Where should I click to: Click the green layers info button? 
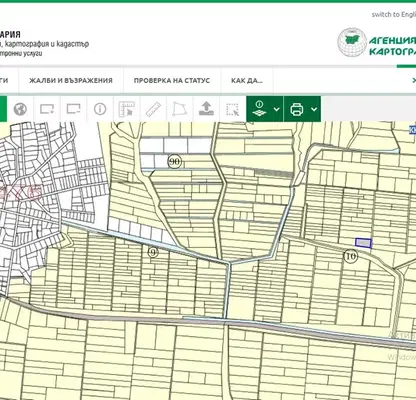(x=259, y=109)
